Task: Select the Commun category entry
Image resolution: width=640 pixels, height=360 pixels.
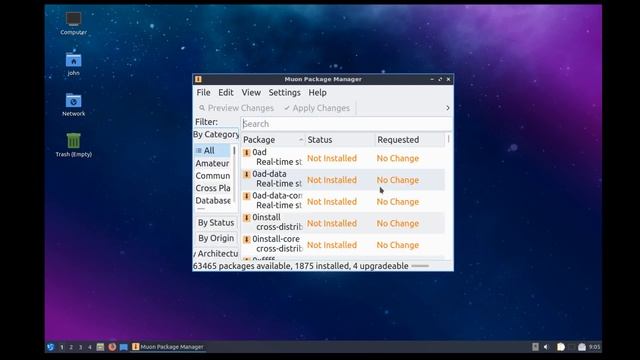Action: pos(213,176)
